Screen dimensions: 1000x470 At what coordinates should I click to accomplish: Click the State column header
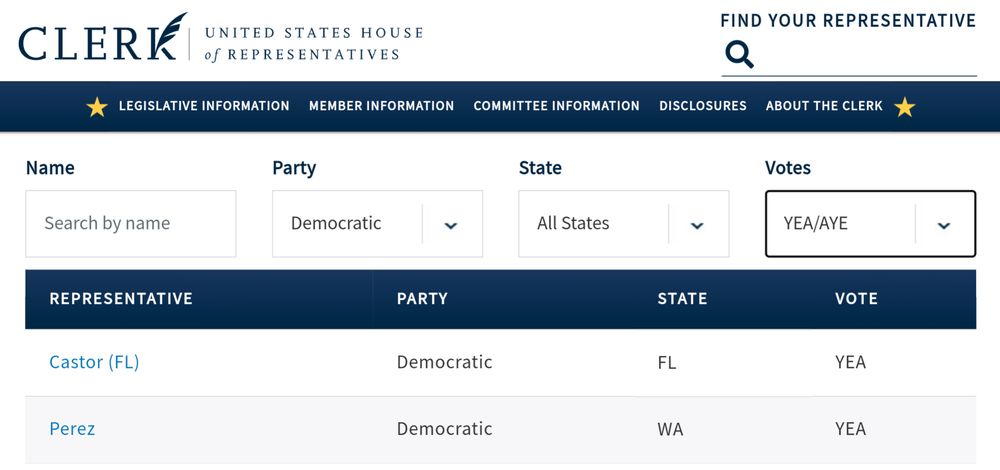(x=682, y=298)
